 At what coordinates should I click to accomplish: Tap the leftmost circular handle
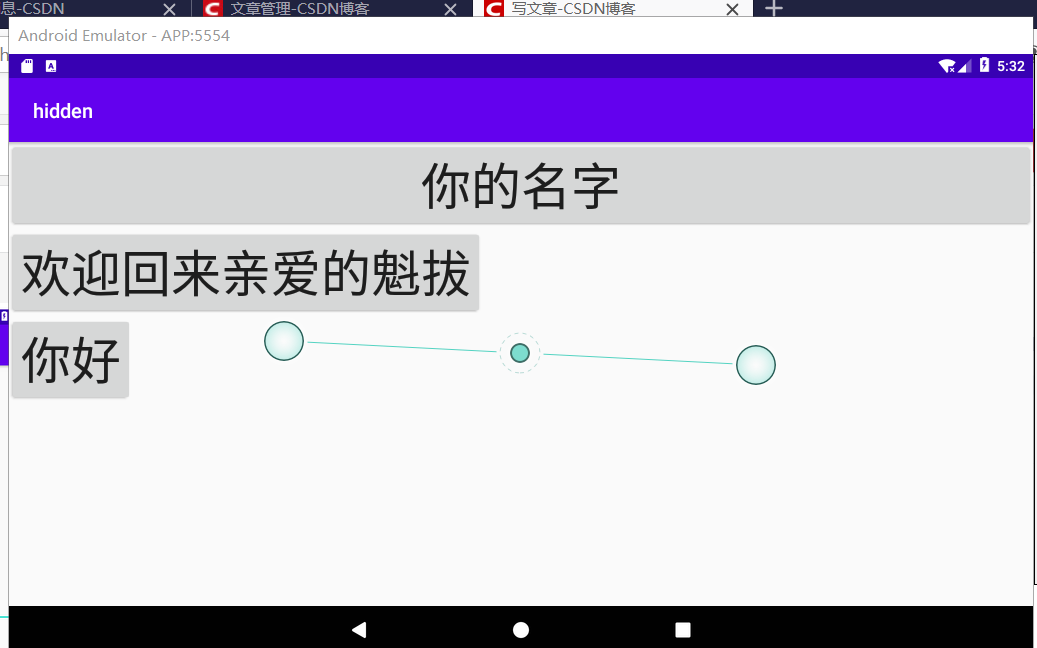coord(283,341)
